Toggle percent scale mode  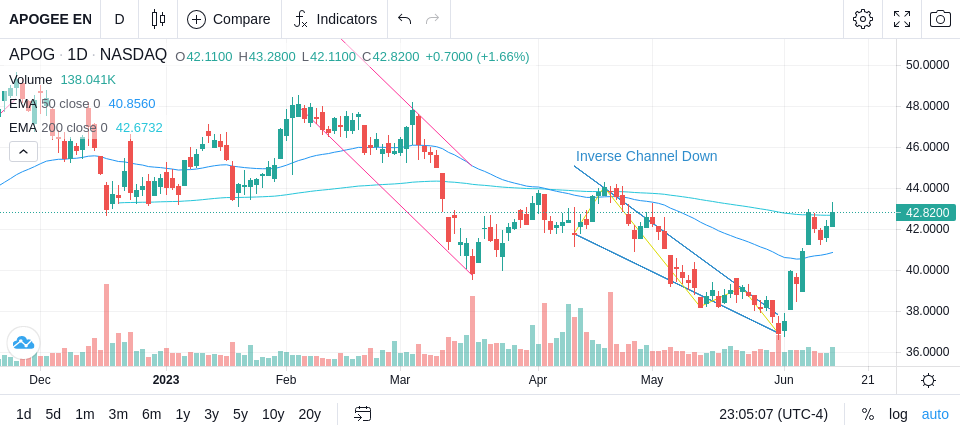click(868, 414)
